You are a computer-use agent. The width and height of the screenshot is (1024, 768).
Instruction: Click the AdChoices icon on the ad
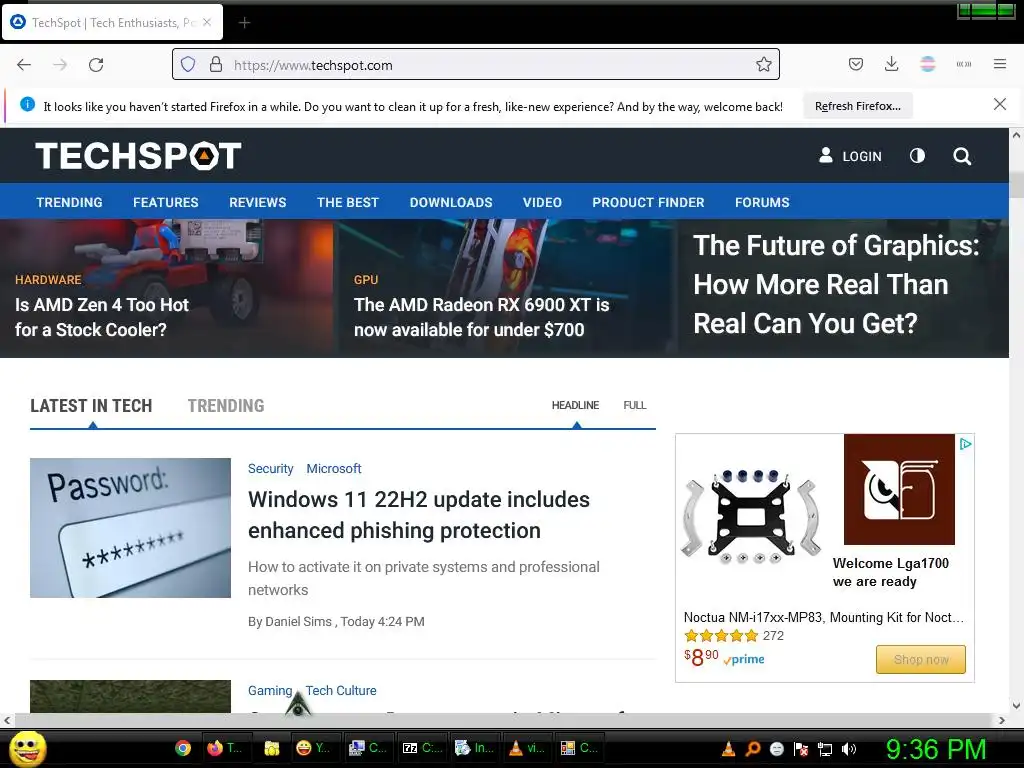(x=965, y=444)
